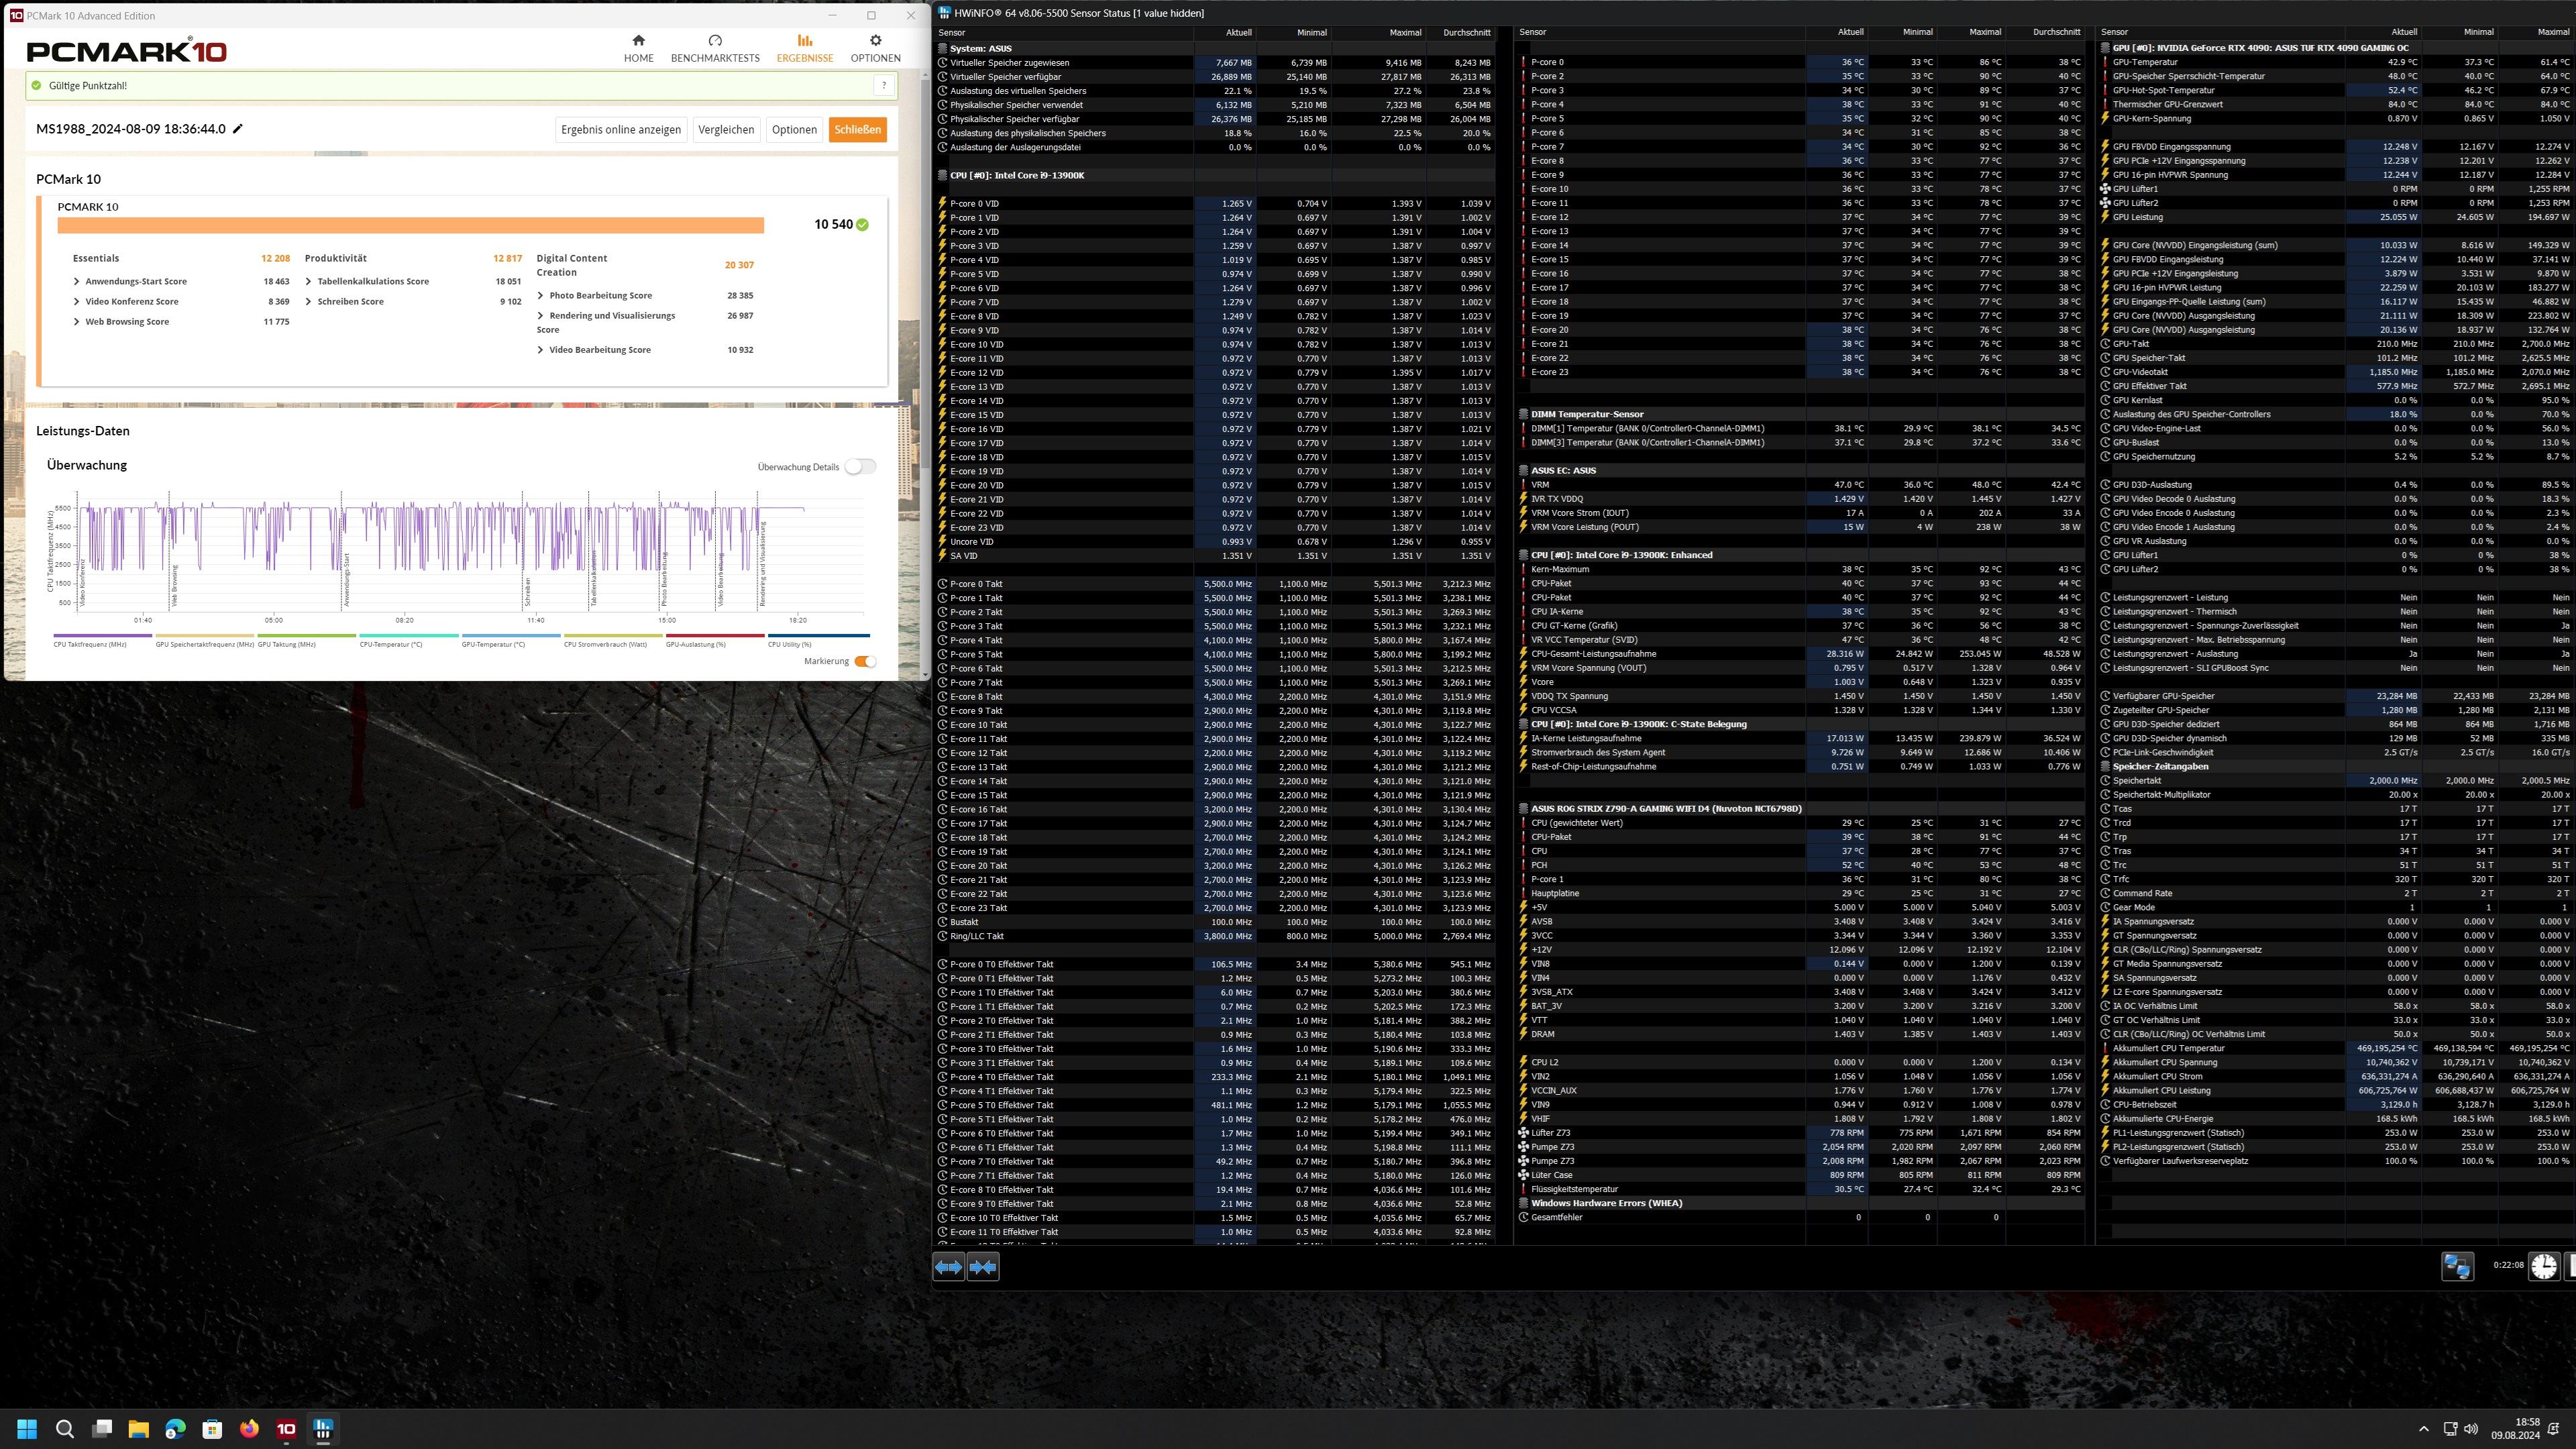Expand Video Konferenz Score row

[x=77, y=302]
